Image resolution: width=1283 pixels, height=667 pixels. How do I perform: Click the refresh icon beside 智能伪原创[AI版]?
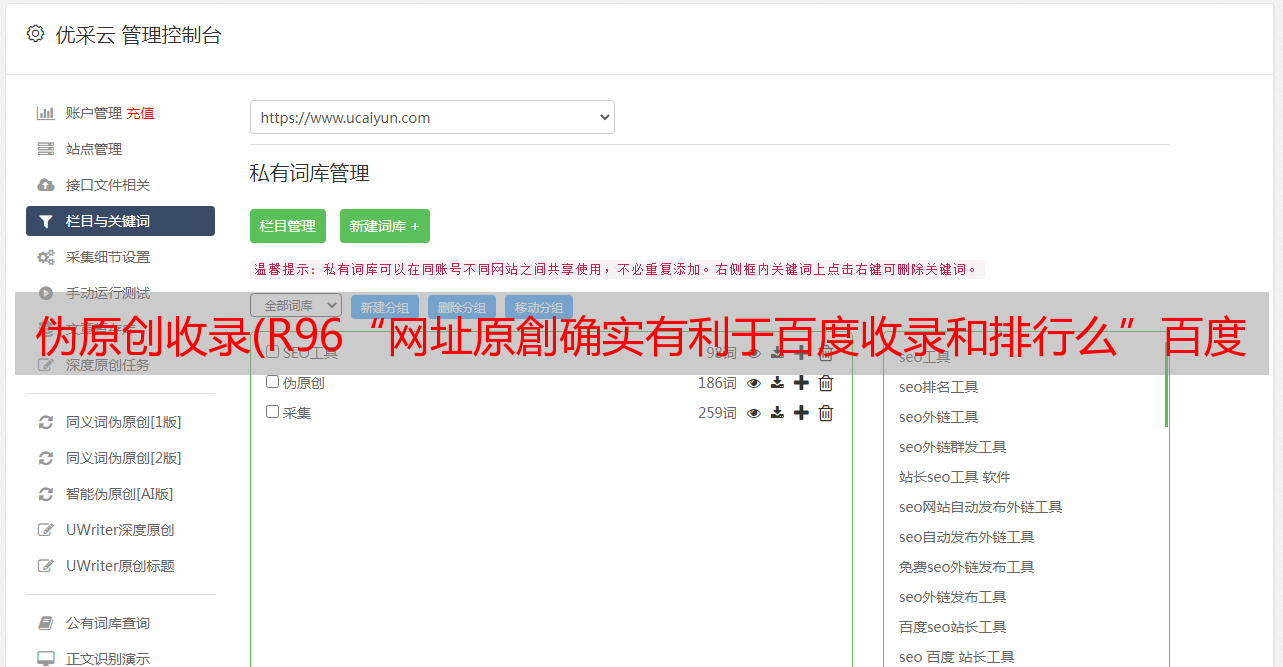[45, 494]
